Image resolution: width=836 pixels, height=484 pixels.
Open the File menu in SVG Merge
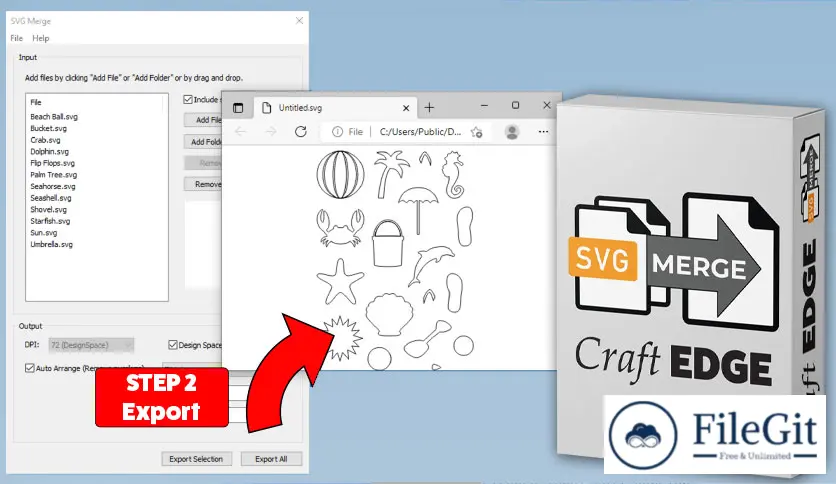coord(17,38)
